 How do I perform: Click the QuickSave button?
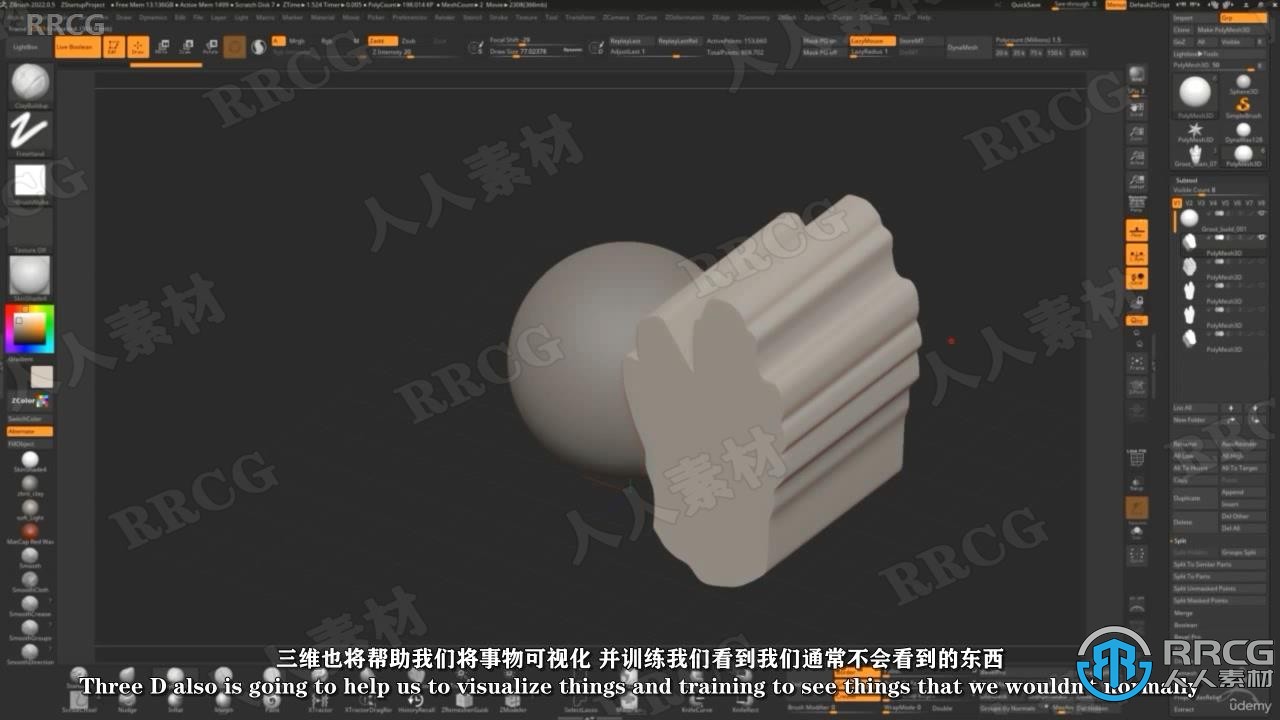(x=1025, y=5)
